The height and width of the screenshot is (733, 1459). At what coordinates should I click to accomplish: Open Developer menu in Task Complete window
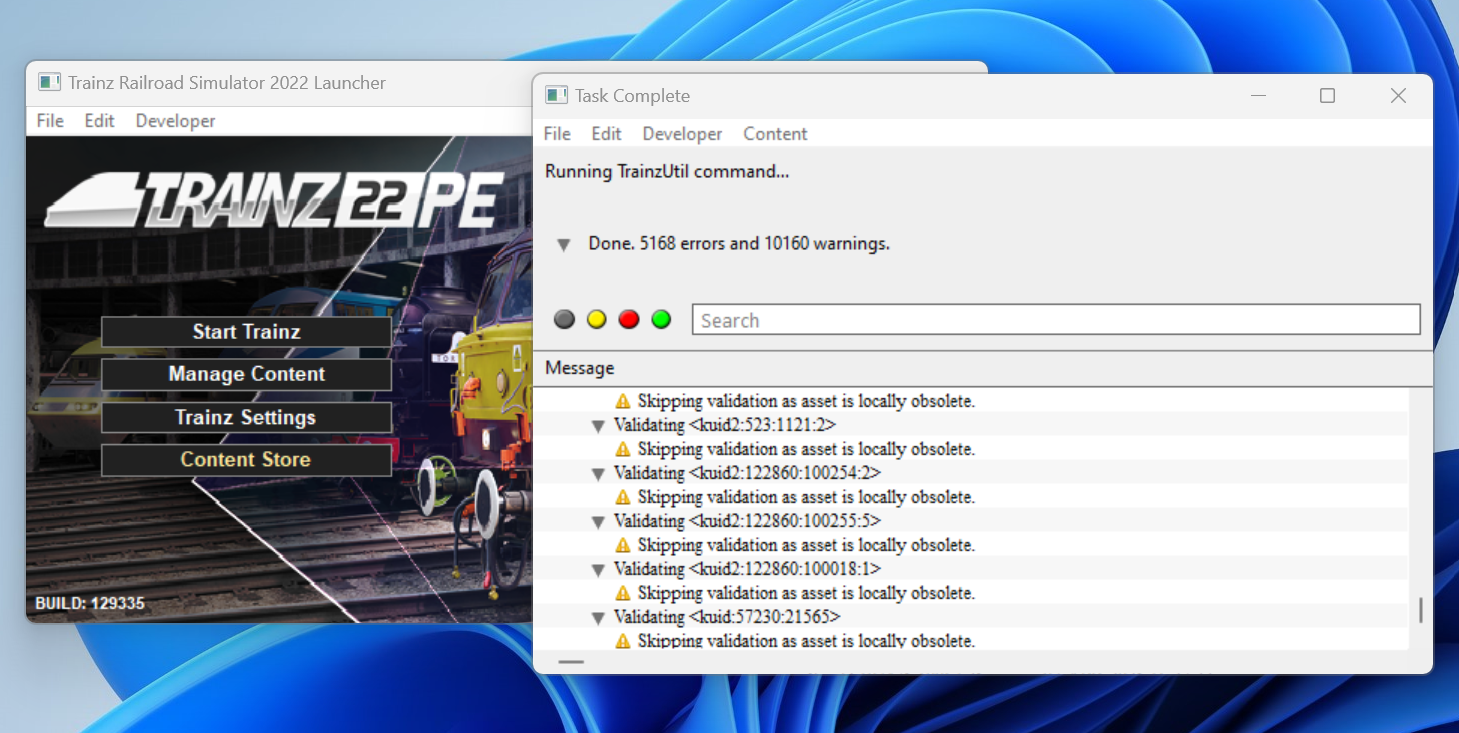click(682, 134)
